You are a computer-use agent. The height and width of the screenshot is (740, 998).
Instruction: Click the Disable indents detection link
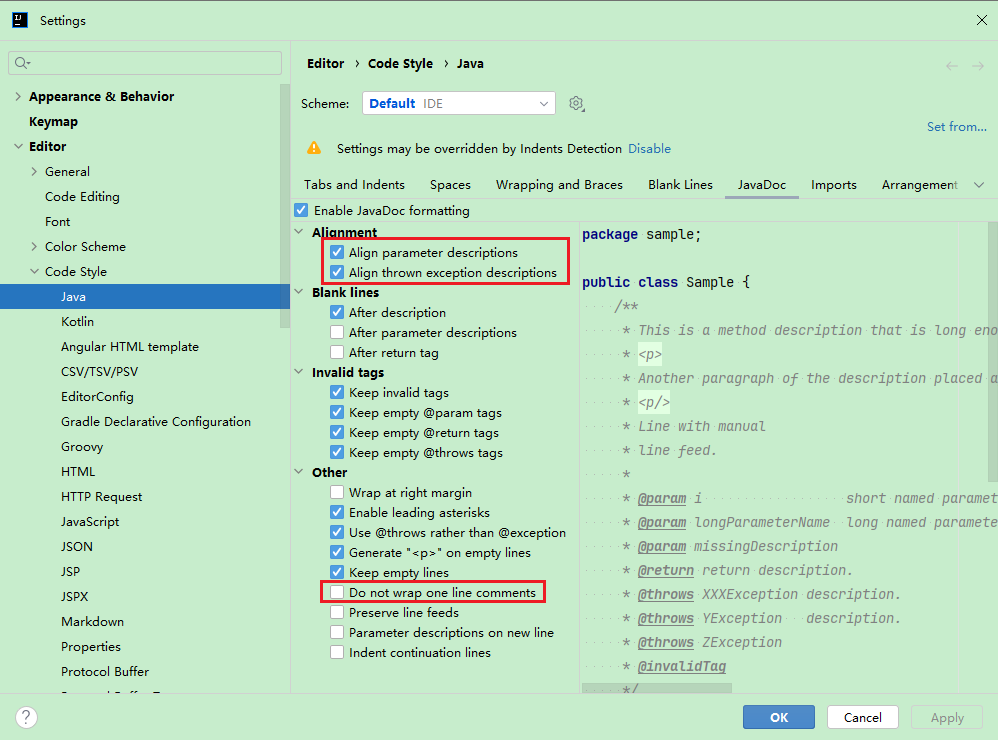tap(649, 148)
